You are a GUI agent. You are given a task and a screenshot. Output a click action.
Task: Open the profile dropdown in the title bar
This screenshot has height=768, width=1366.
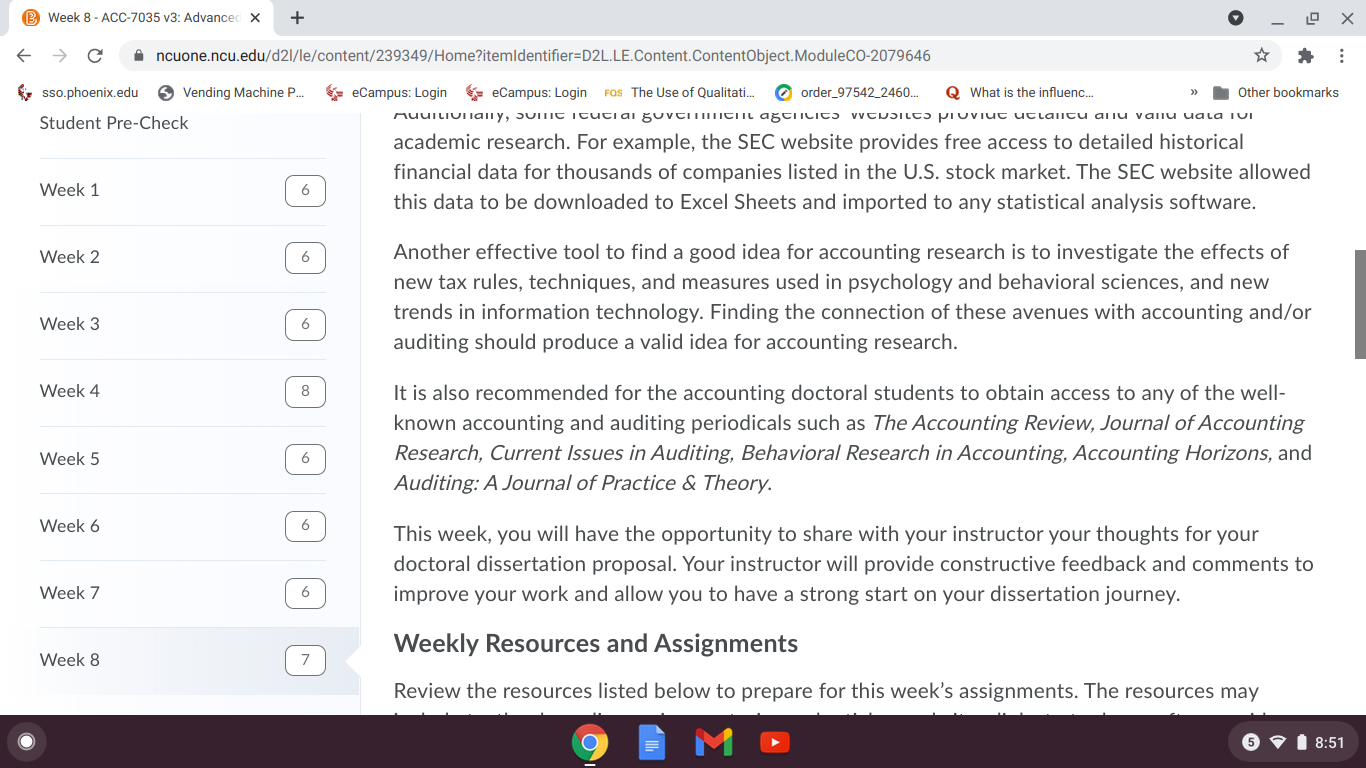coord(1236,18)
